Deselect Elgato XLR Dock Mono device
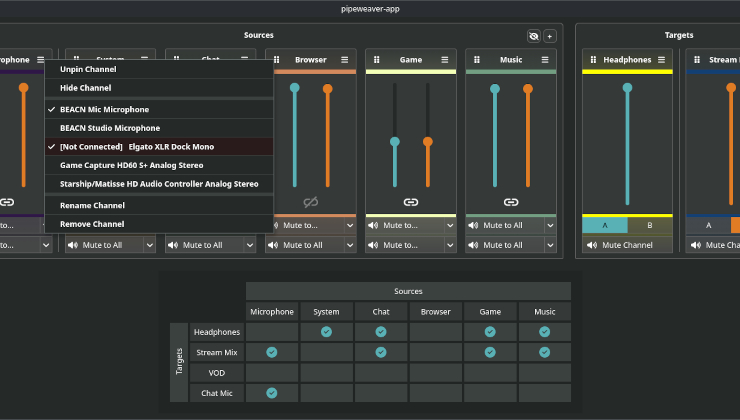 click(x=159, y=147)
